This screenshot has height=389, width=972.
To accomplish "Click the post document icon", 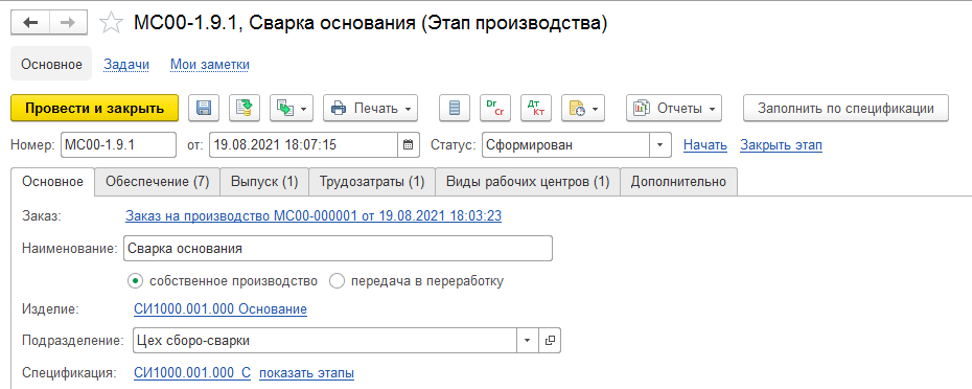I will (245, 108).
